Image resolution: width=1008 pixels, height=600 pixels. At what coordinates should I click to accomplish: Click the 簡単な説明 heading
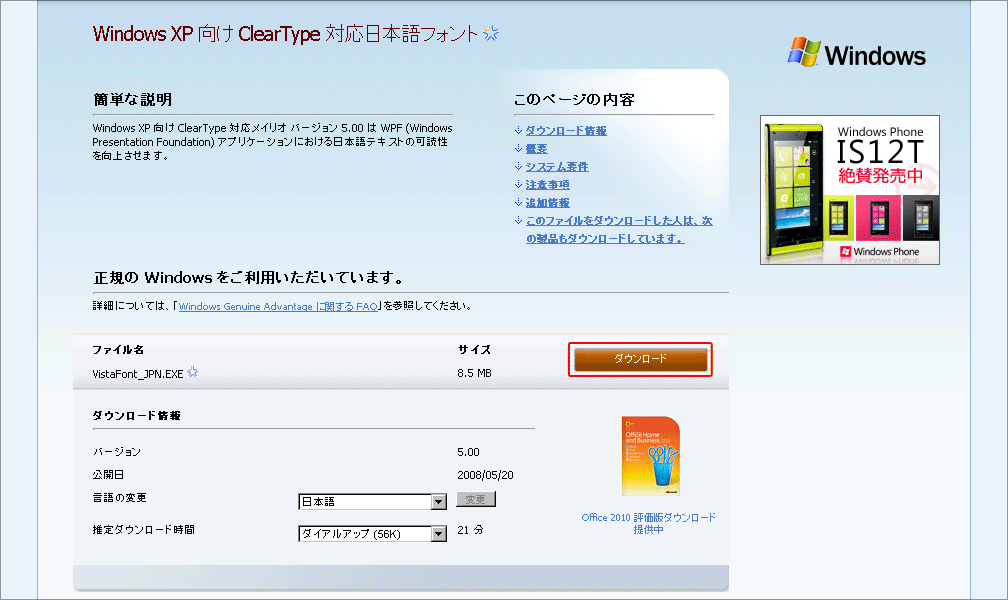pos(132,100)
